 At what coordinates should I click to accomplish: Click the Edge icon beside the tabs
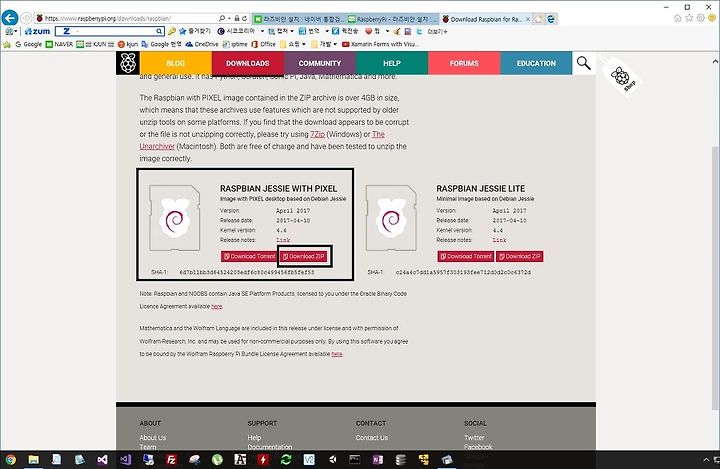click(x=551, y=19)
